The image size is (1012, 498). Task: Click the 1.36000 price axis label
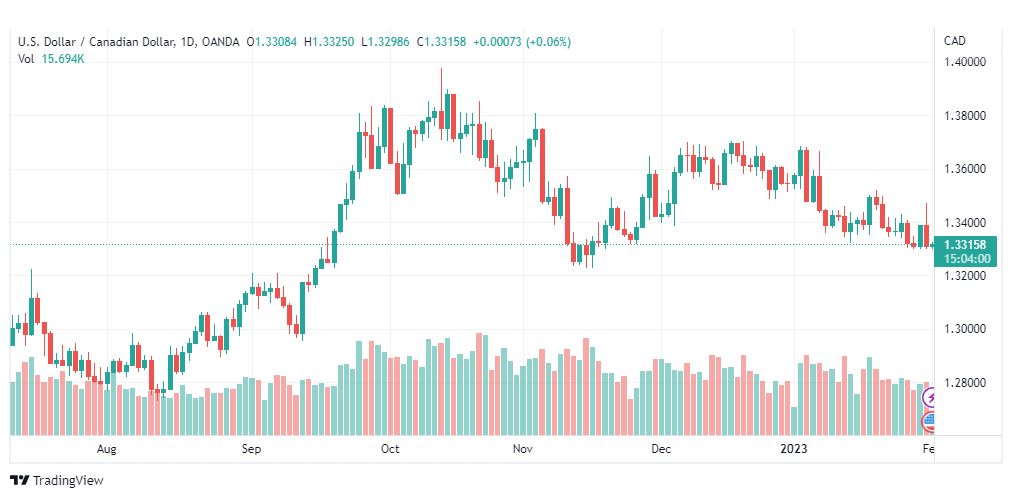point(965,169)
